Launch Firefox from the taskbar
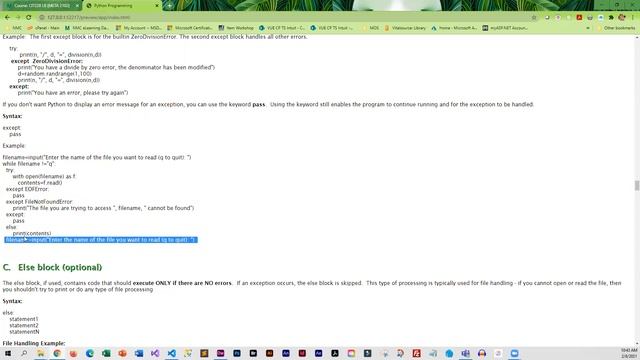Image resolution: width=640 pixels, height=360 pixels. 73,353
